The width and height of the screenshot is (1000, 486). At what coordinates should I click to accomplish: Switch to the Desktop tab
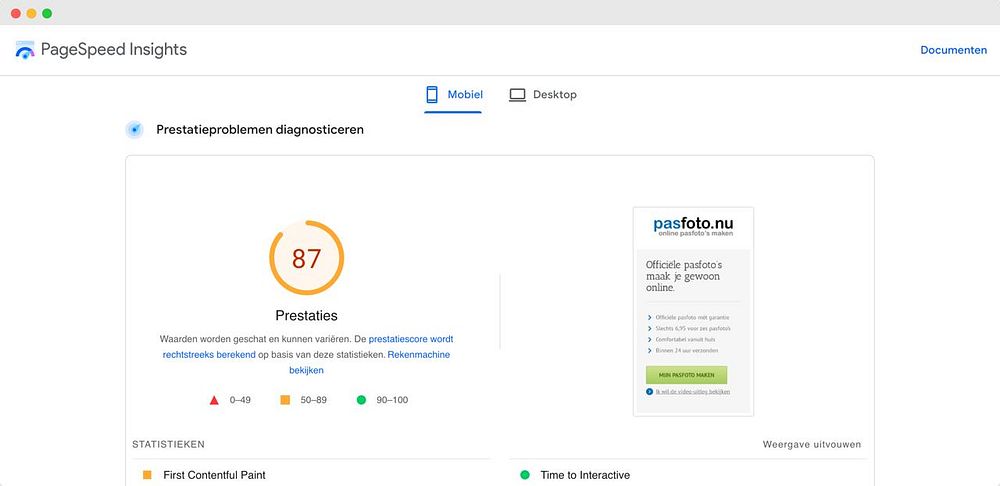[543, 94]
